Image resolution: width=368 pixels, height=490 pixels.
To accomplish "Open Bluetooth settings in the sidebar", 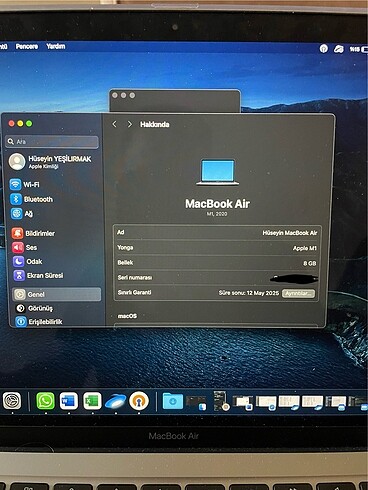I will pos(32,199).
